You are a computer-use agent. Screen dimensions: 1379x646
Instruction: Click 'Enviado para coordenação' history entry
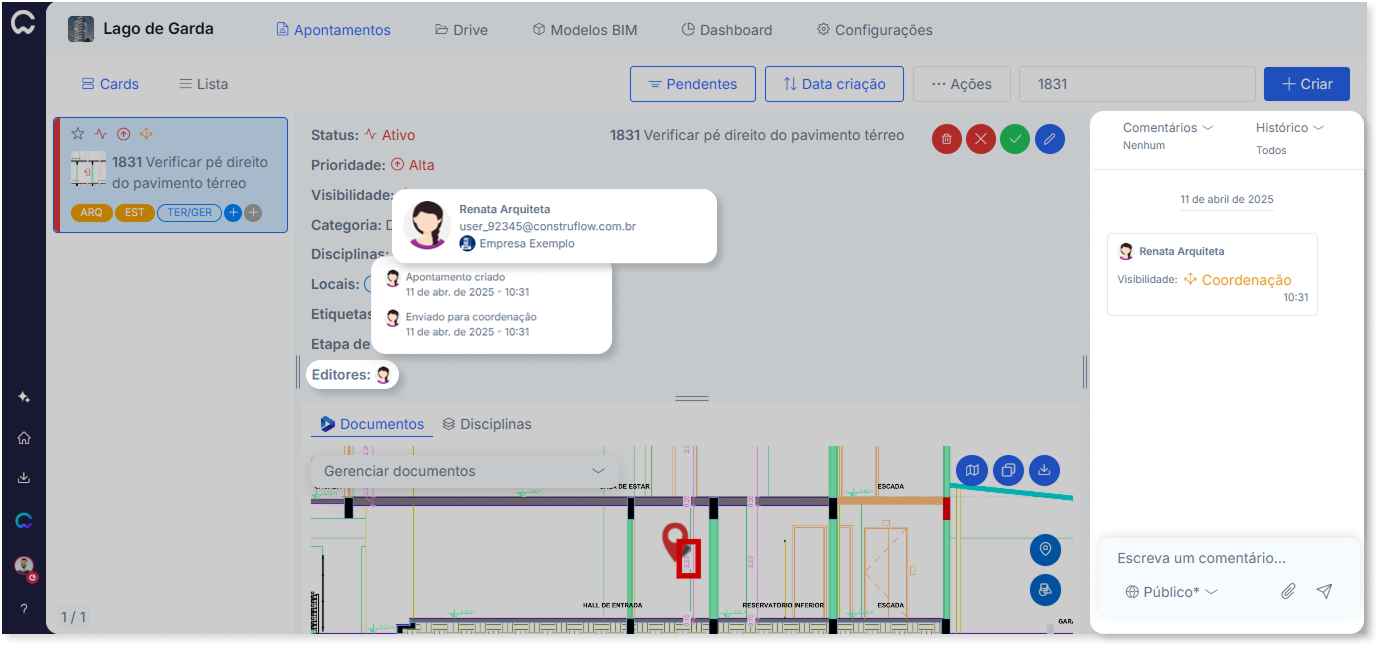pos(461,324)
